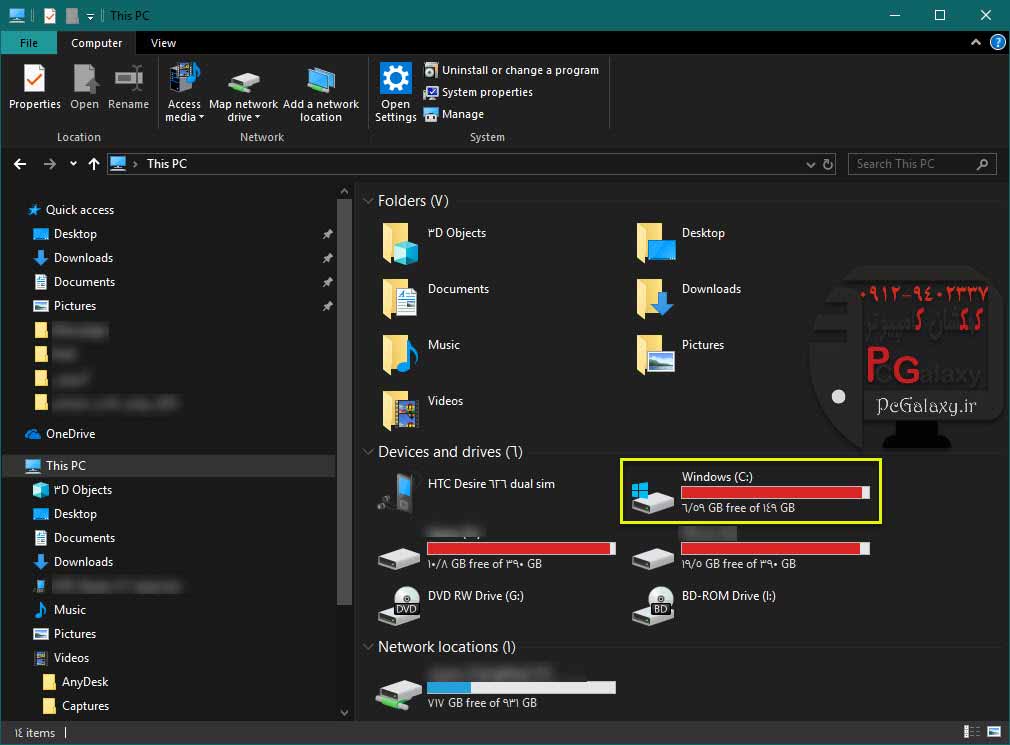Click Uninstall or change a program

point(519,70)
